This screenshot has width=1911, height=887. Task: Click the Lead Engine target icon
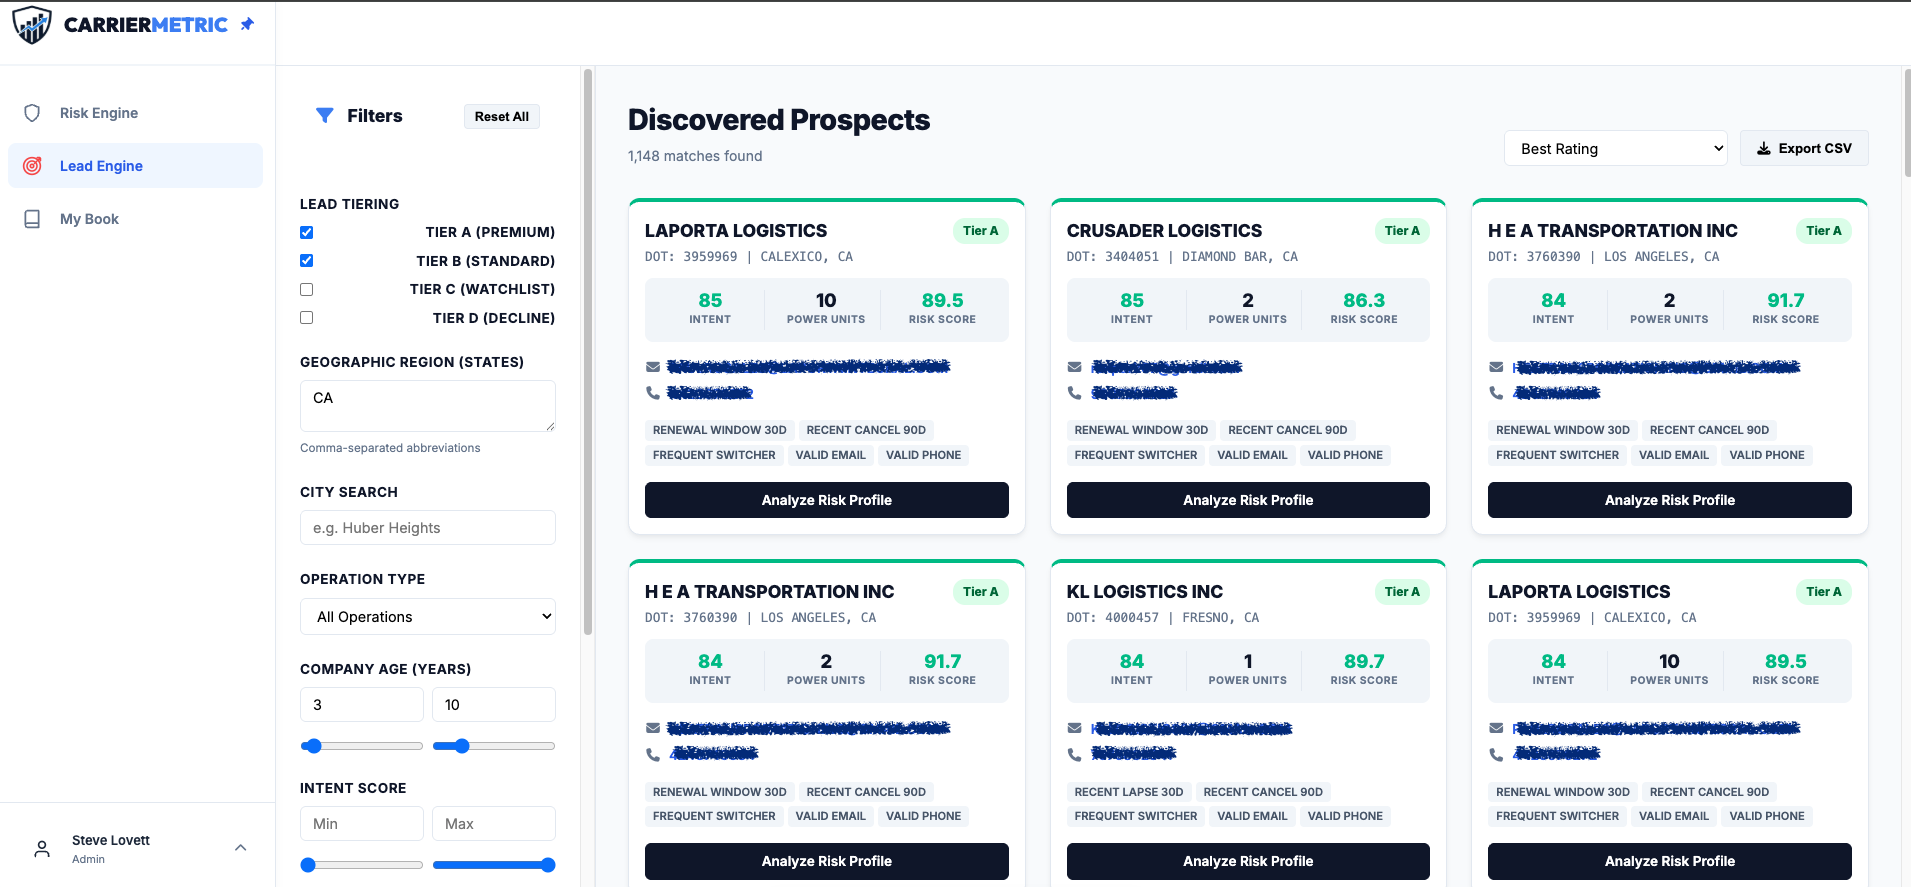pos(32,166)
